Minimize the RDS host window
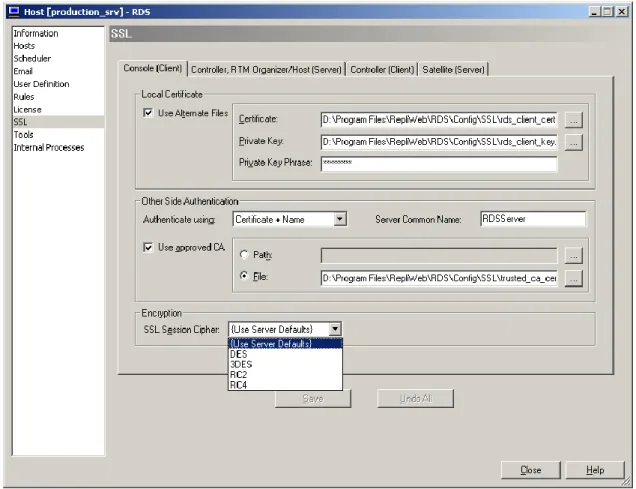The width and height of the screenshot is (636, 489). (x=594, y=11)
